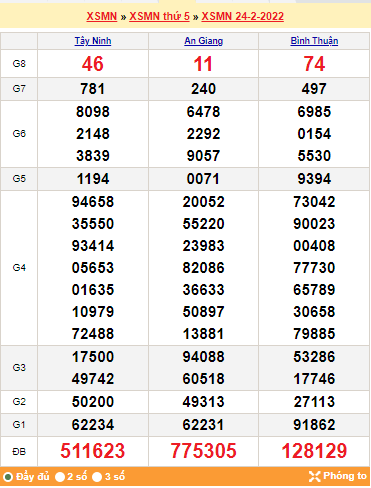371x488 pixels.
Task: Click the G4 row label
Action: 19,268
